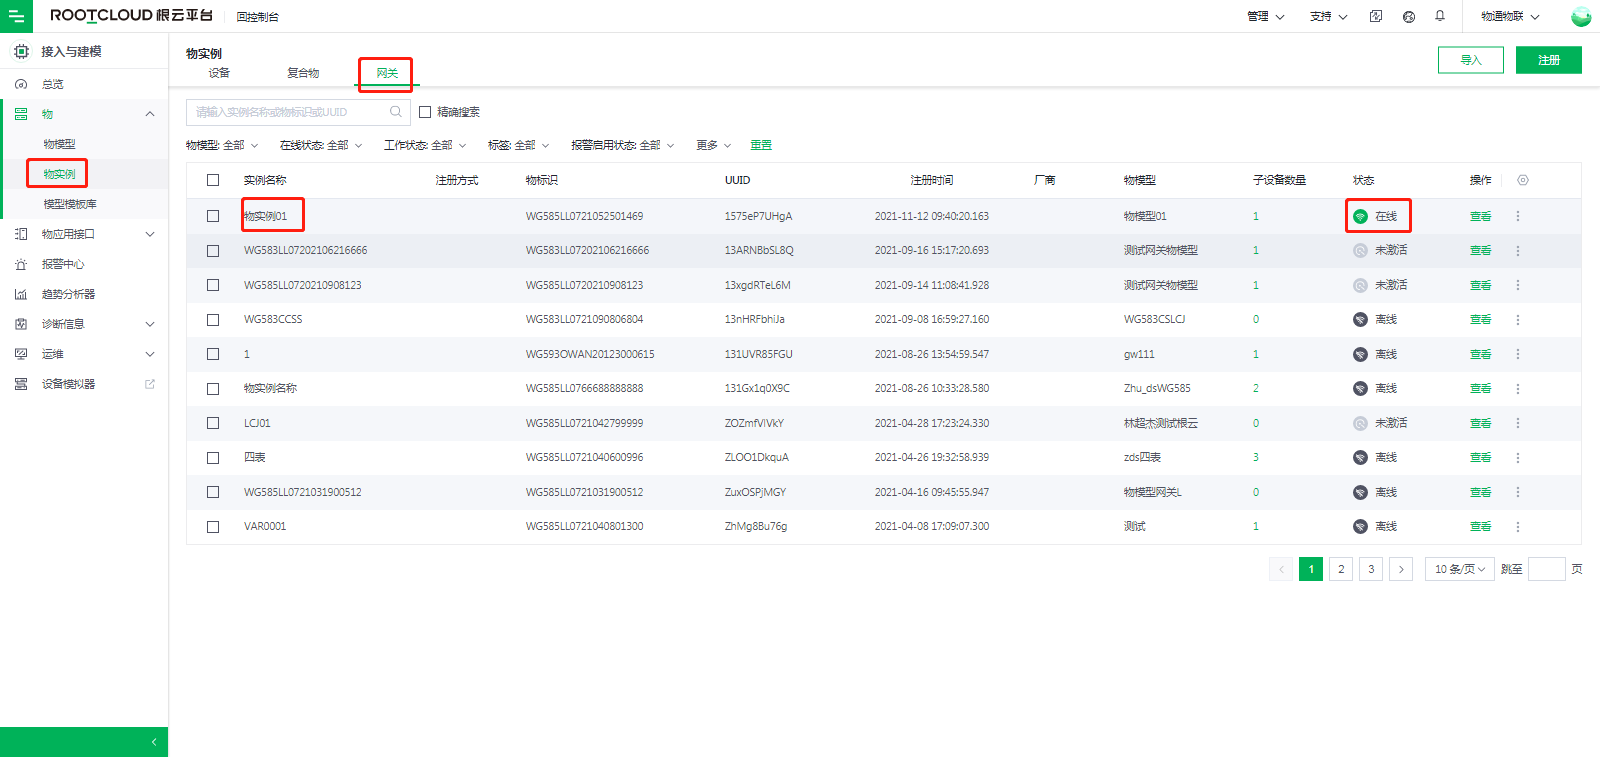This screenshot has width=1600, height=757.
Task: Open the 物通物联 tenant dropdown
Action: (1510, 16)
